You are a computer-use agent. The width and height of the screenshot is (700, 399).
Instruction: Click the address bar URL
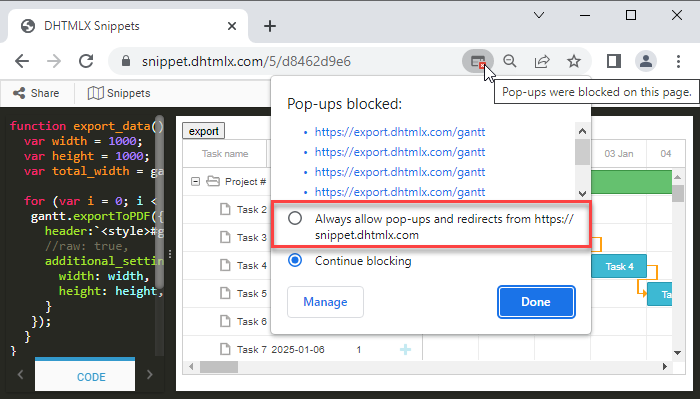click(246, 61)
